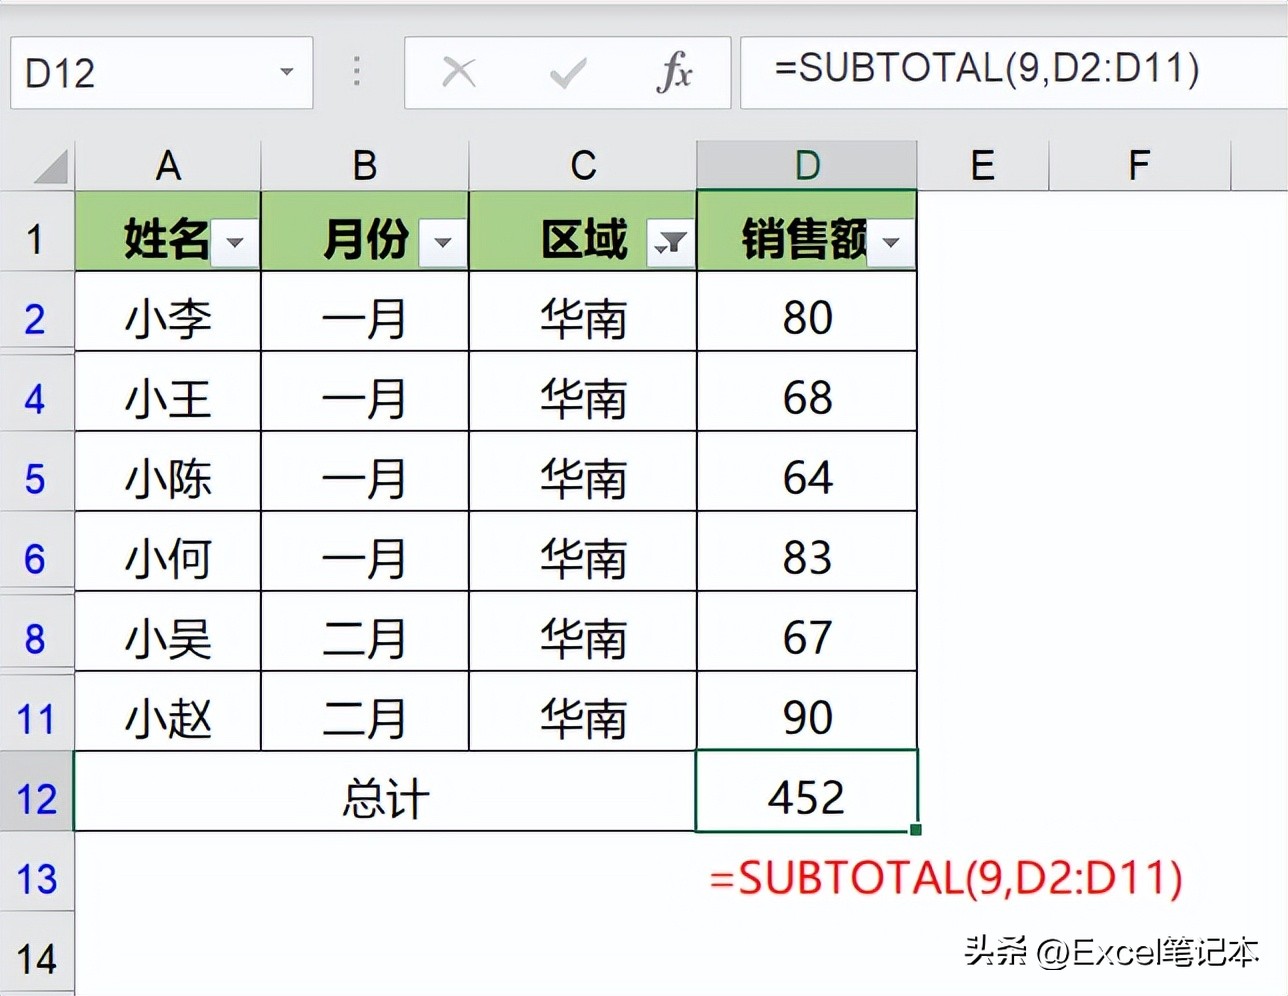
Task: Open the 销售额 column filter dropdown
Action: click(x=893, y=242)
